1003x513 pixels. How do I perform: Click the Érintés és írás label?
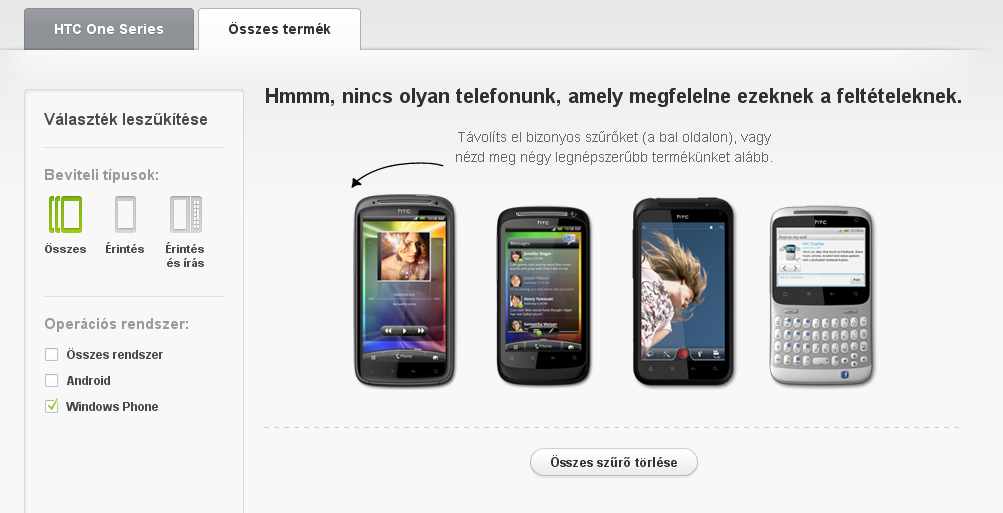coord(185,256)
